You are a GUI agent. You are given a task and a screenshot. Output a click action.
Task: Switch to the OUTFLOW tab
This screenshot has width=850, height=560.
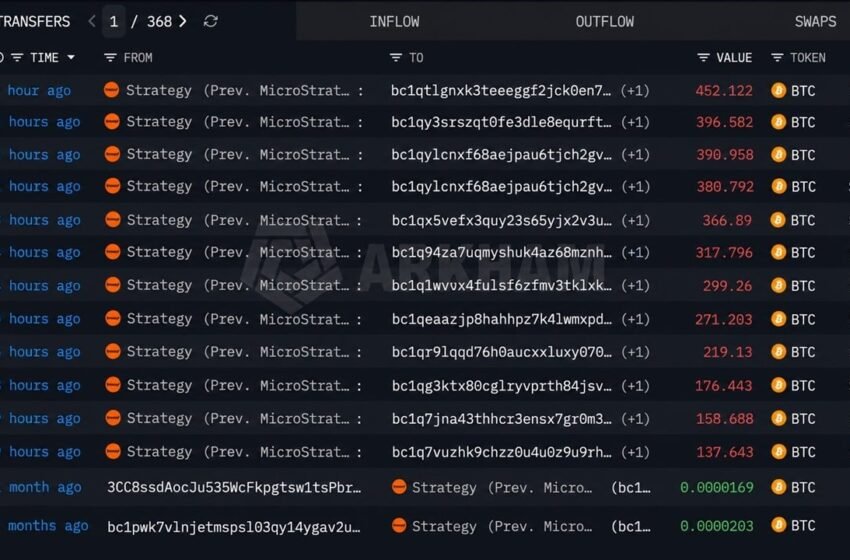pos(604,22)
